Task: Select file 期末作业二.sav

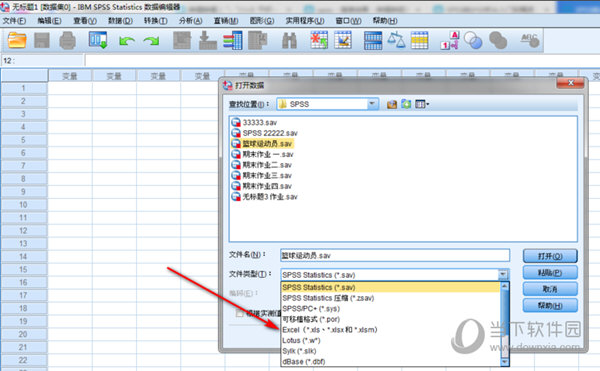Action: 261,165
